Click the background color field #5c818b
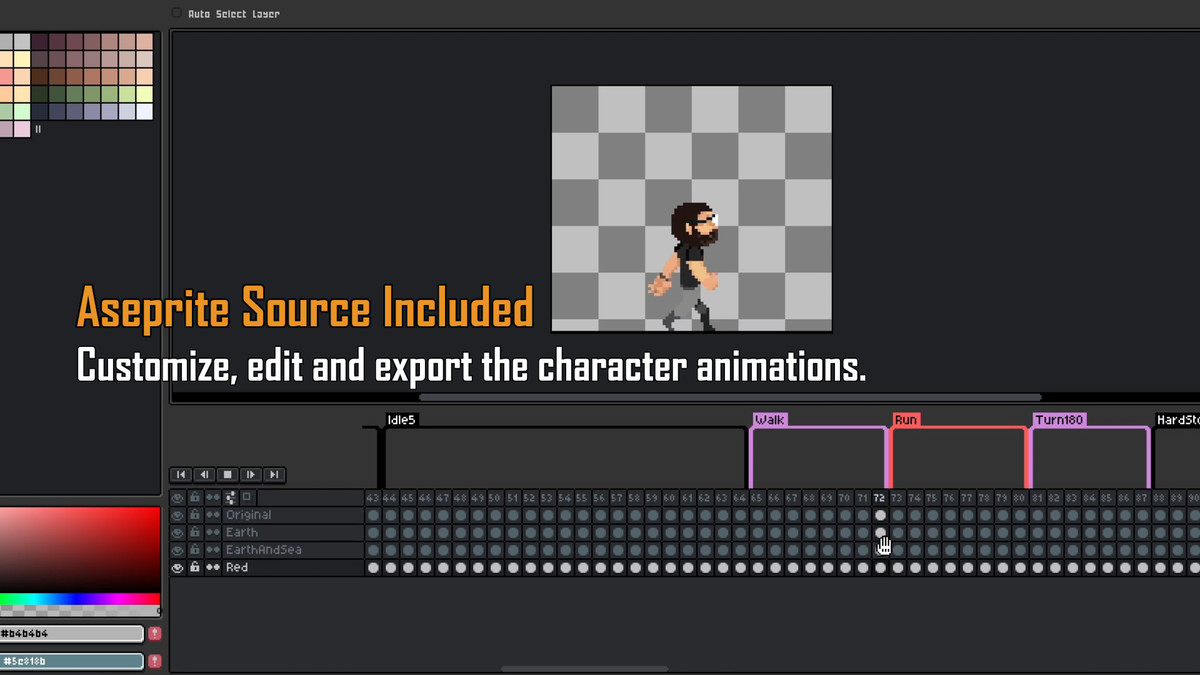 tap(71, 661)
